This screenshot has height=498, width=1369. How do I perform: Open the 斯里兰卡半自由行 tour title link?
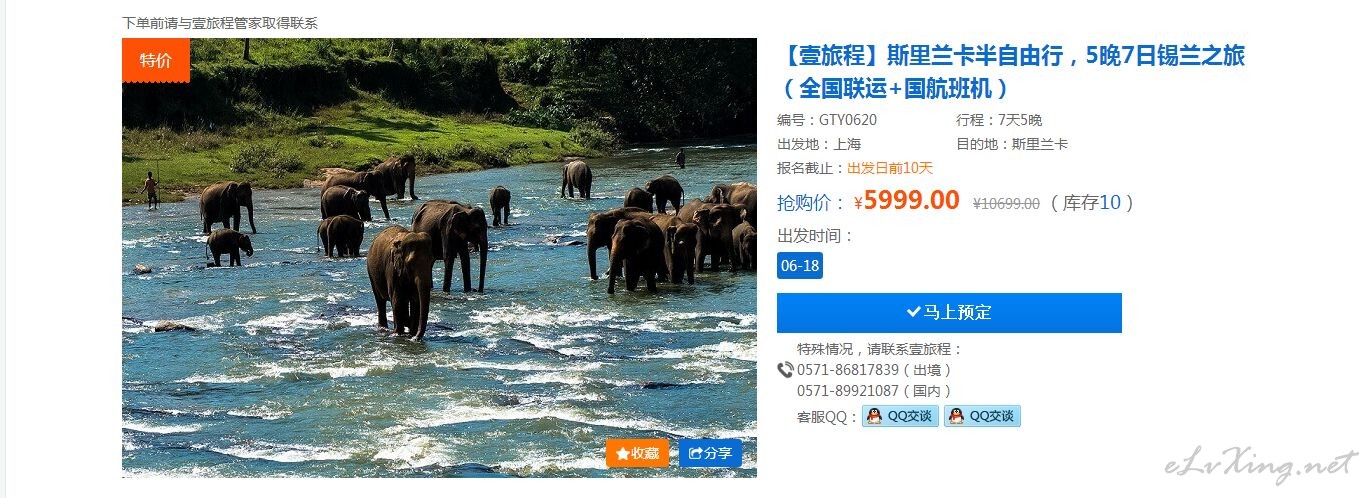(1010, 71)
